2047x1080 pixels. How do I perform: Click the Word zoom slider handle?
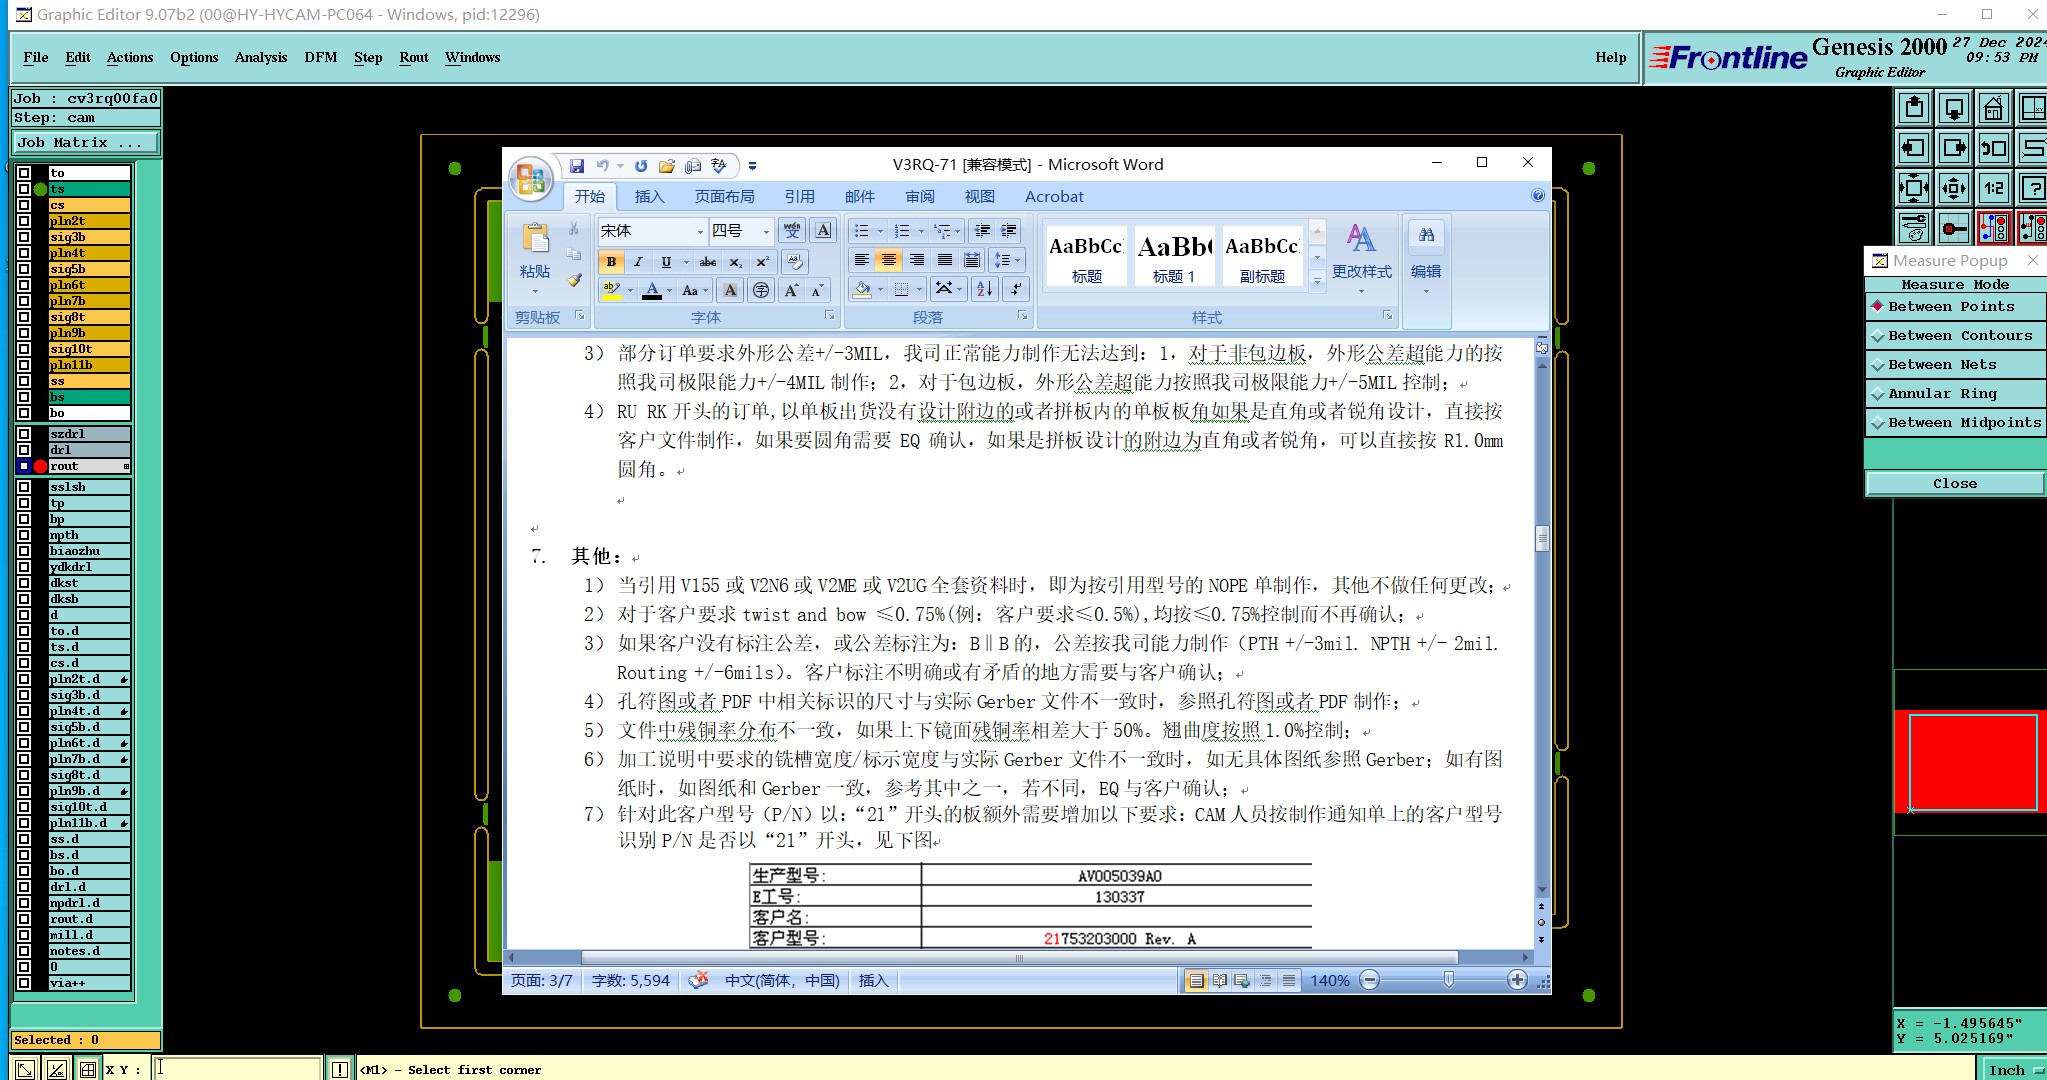point(1448,981)
